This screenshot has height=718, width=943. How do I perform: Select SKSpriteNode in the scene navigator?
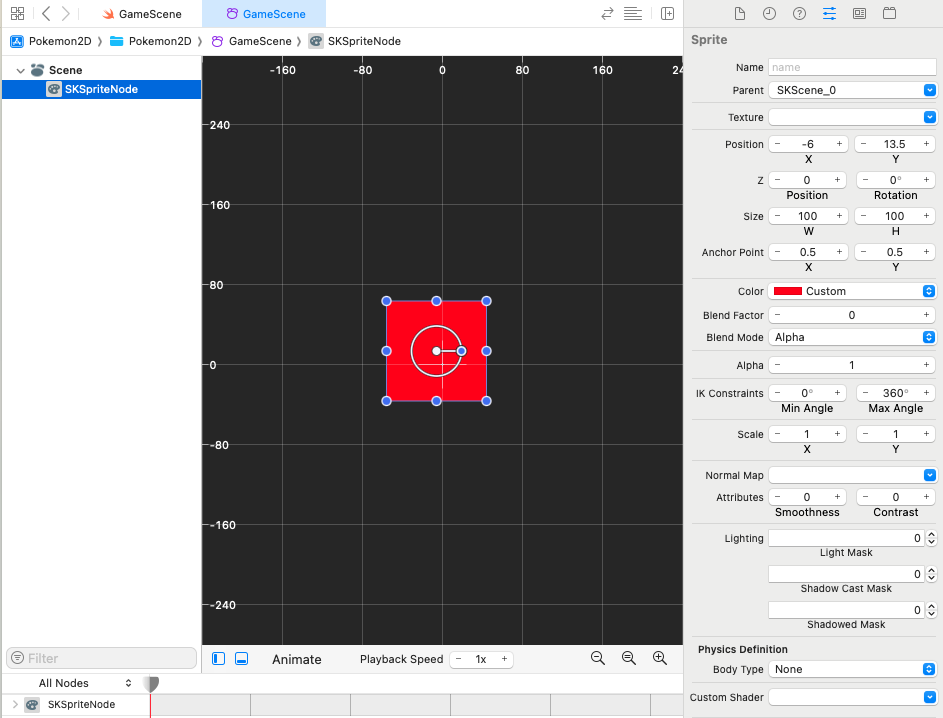[x=100, y=89]
